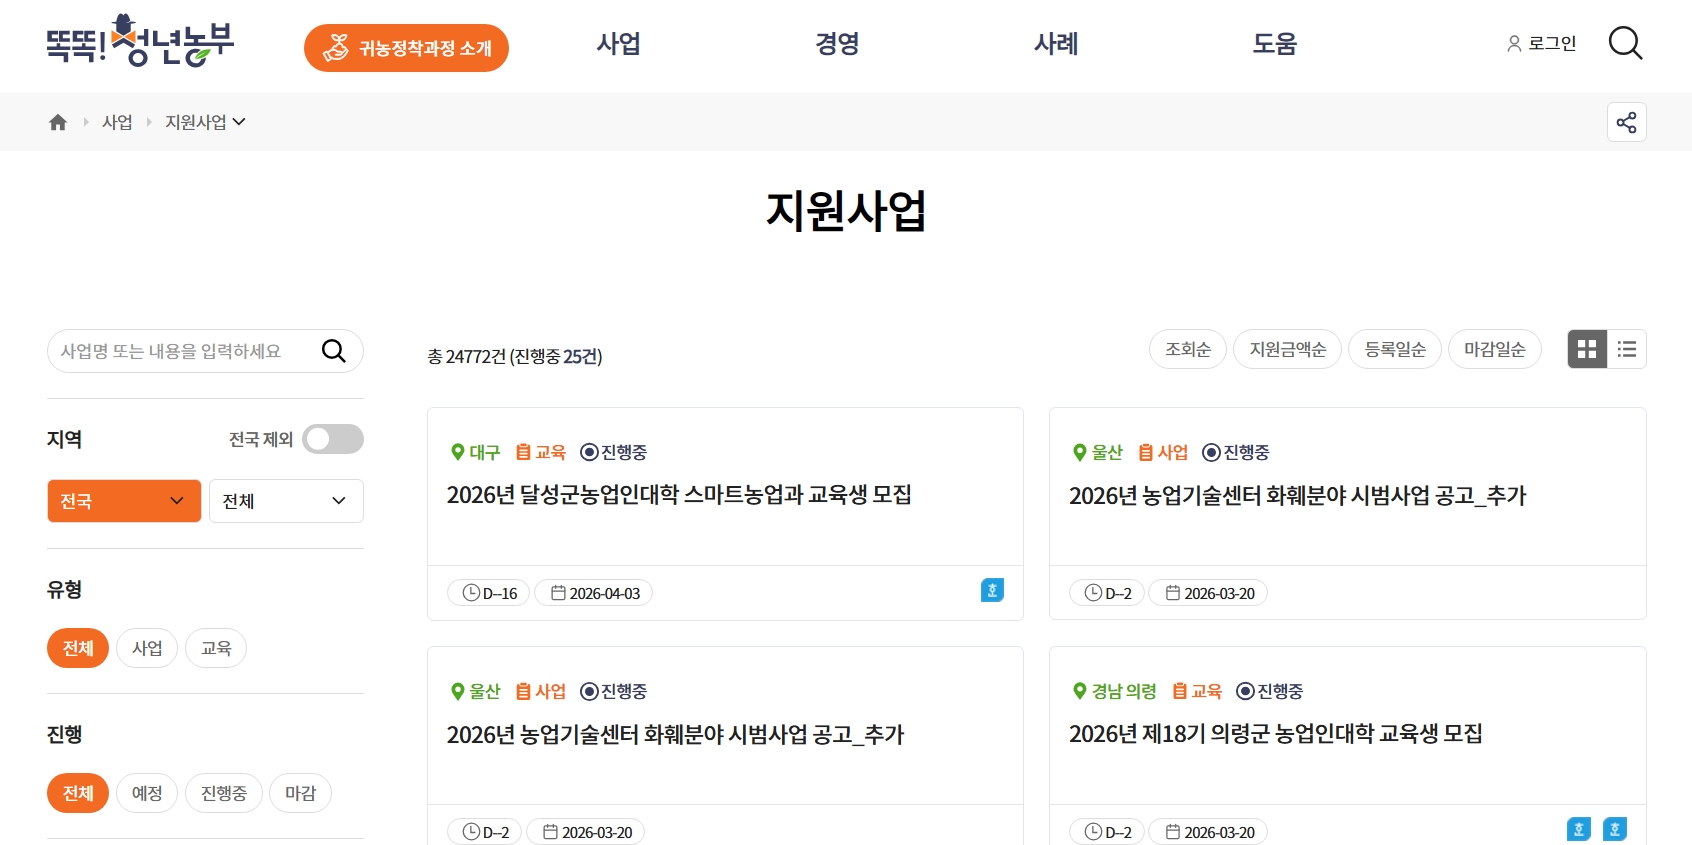The width and height of the screenshot is (1692, 845).
Task: Open 2026년 달성군농업인대학 스마트농업과 교육생 모집
Action: pos(679,495)
